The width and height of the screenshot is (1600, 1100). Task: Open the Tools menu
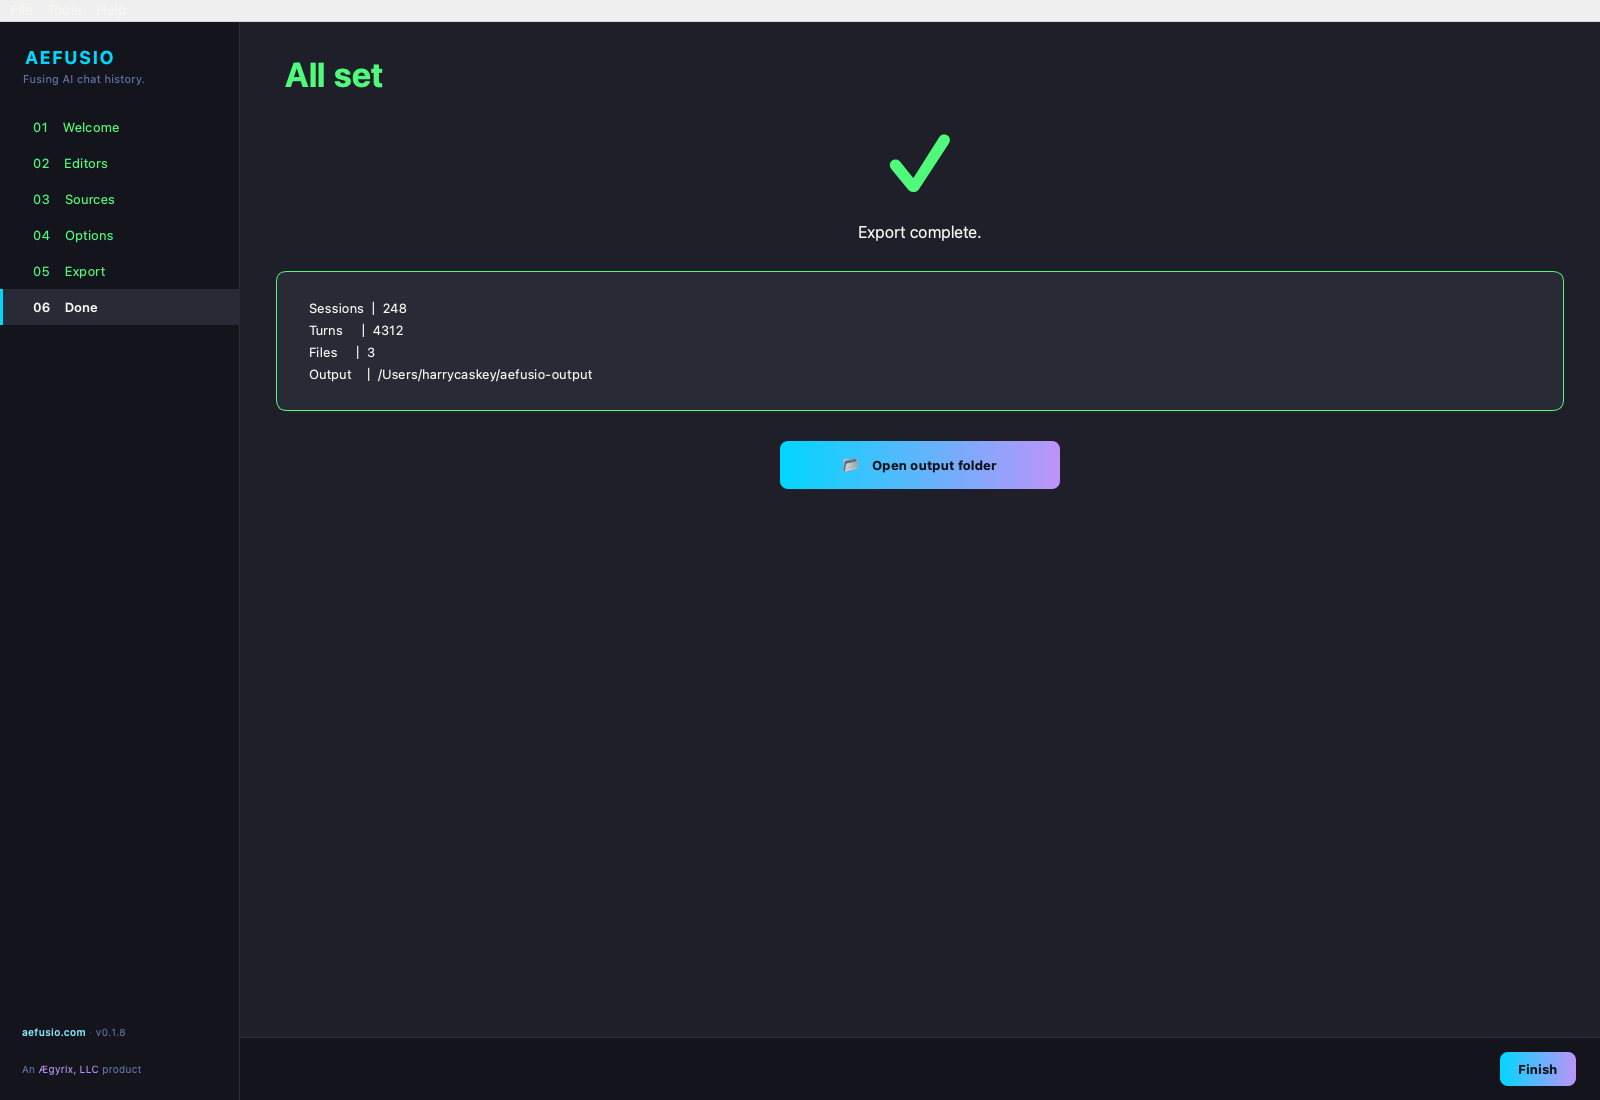click(63, 10)
